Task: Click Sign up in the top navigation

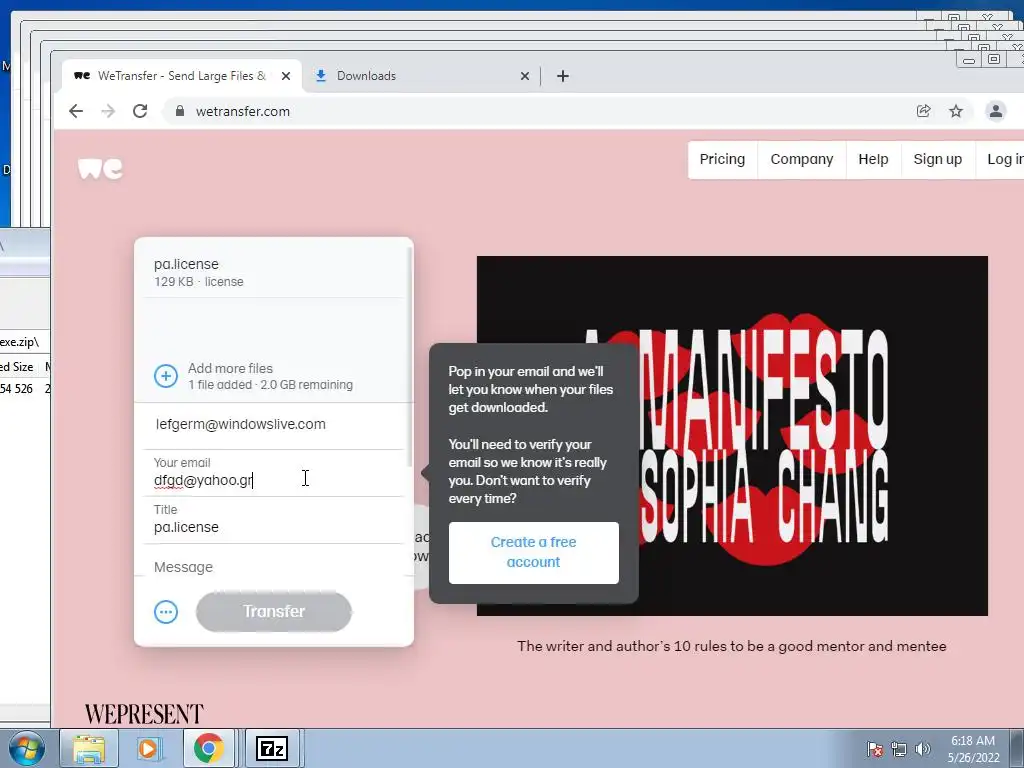Action: (938, 159)
